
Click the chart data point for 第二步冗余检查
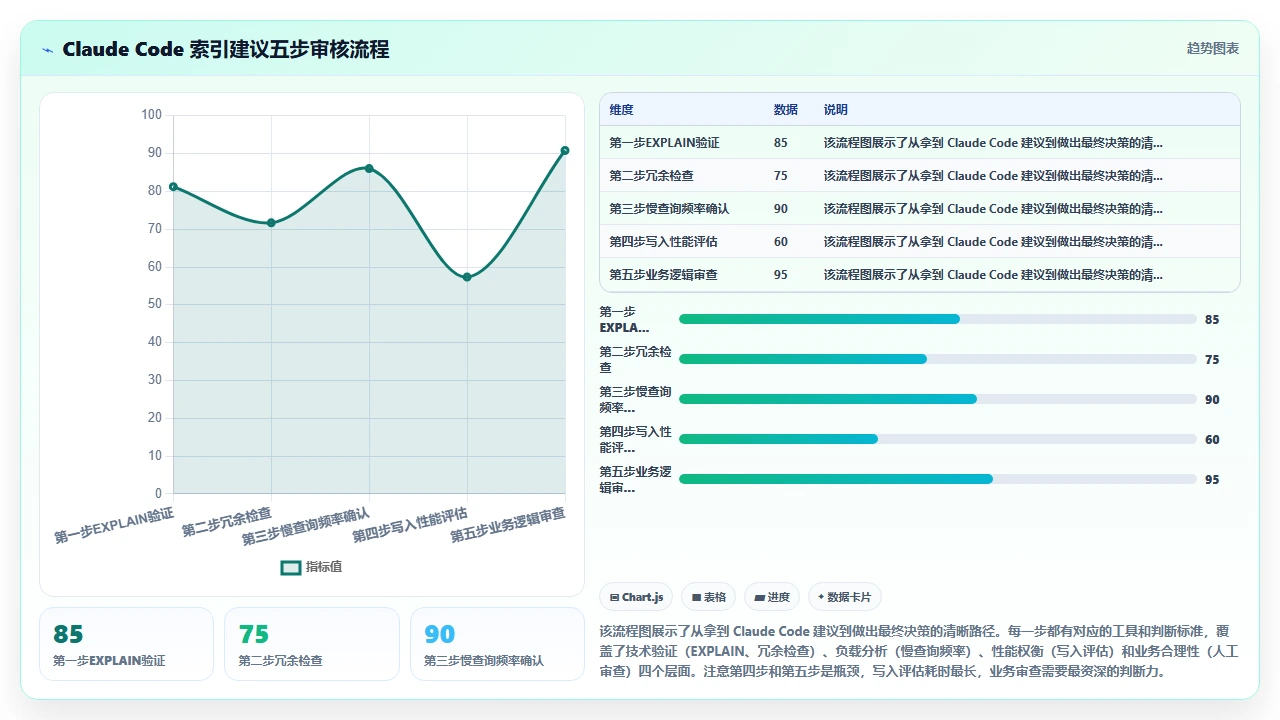pyautogui.click(x=271, y=223)
